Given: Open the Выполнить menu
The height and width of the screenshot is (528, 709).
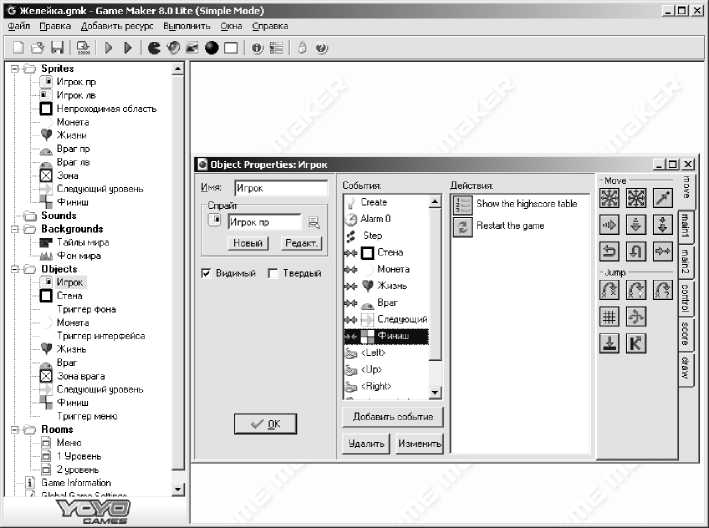Looking at the screenshot, I should point(187,26).
